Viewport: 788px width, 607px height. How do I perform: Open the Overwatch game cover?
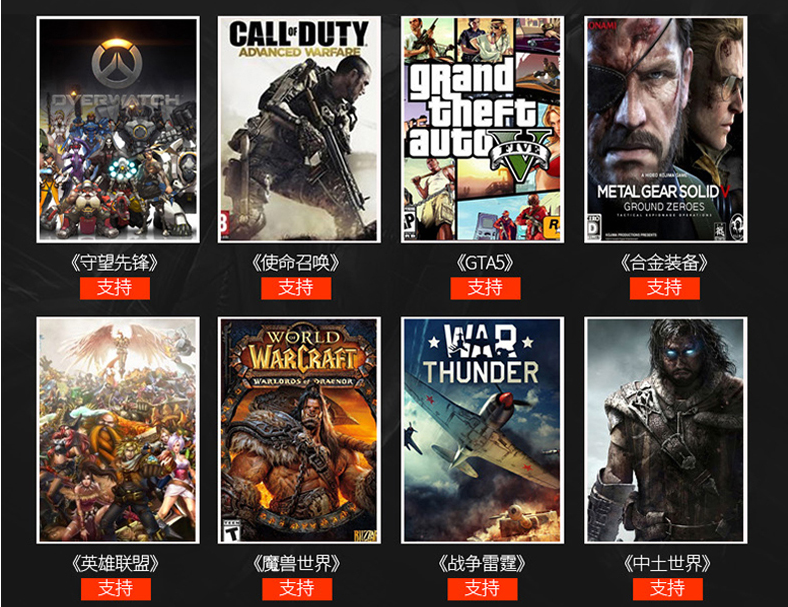[x=118, y=130]
